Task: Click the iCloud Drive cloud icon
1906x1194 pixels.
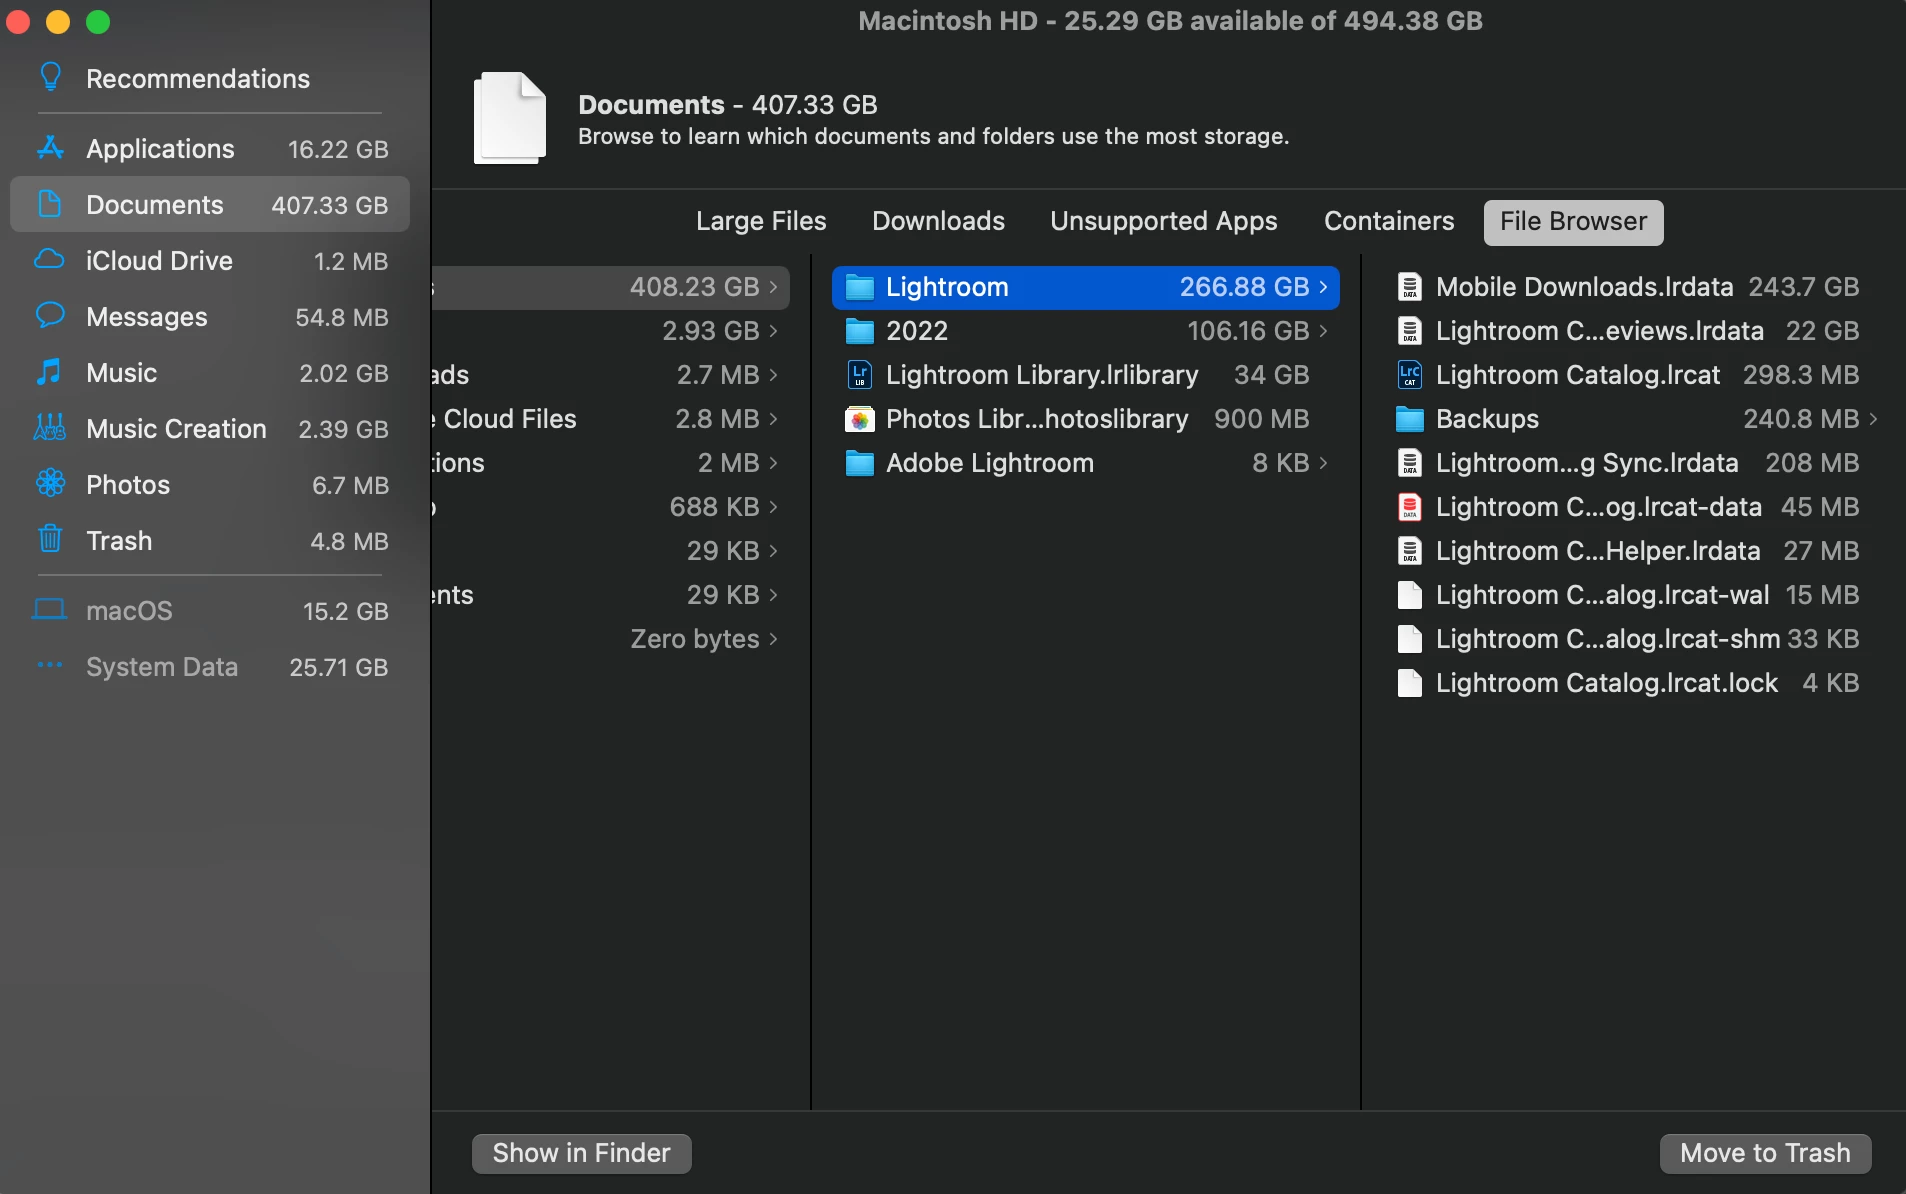Action: (50, 260)
